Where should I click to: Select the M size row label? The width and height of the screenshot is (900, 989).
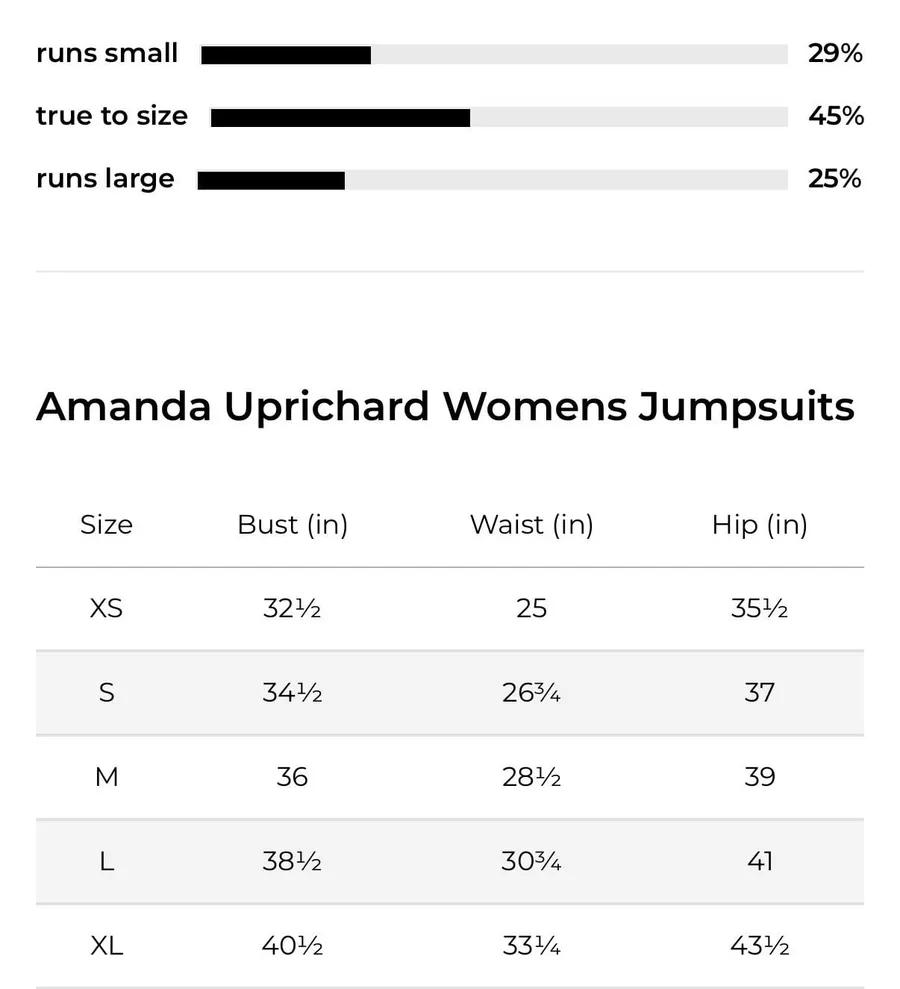tap(107, 777)
